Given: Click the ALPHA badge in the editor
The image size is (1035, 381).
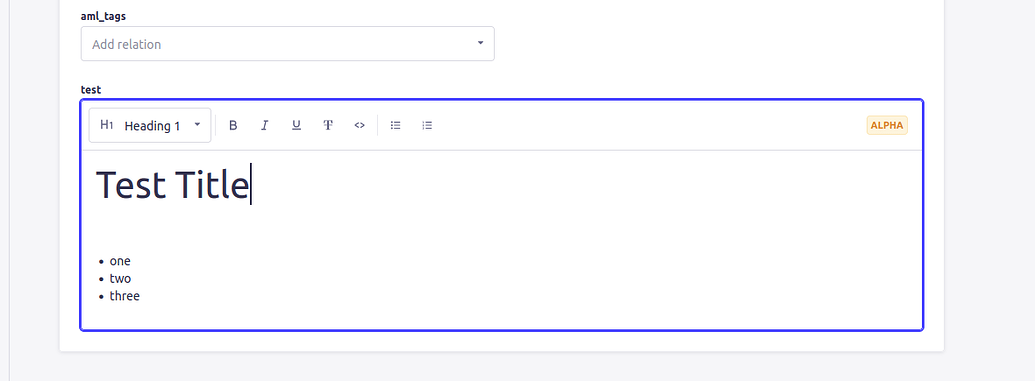Looking at the screenshot, I should coord(887,125).
